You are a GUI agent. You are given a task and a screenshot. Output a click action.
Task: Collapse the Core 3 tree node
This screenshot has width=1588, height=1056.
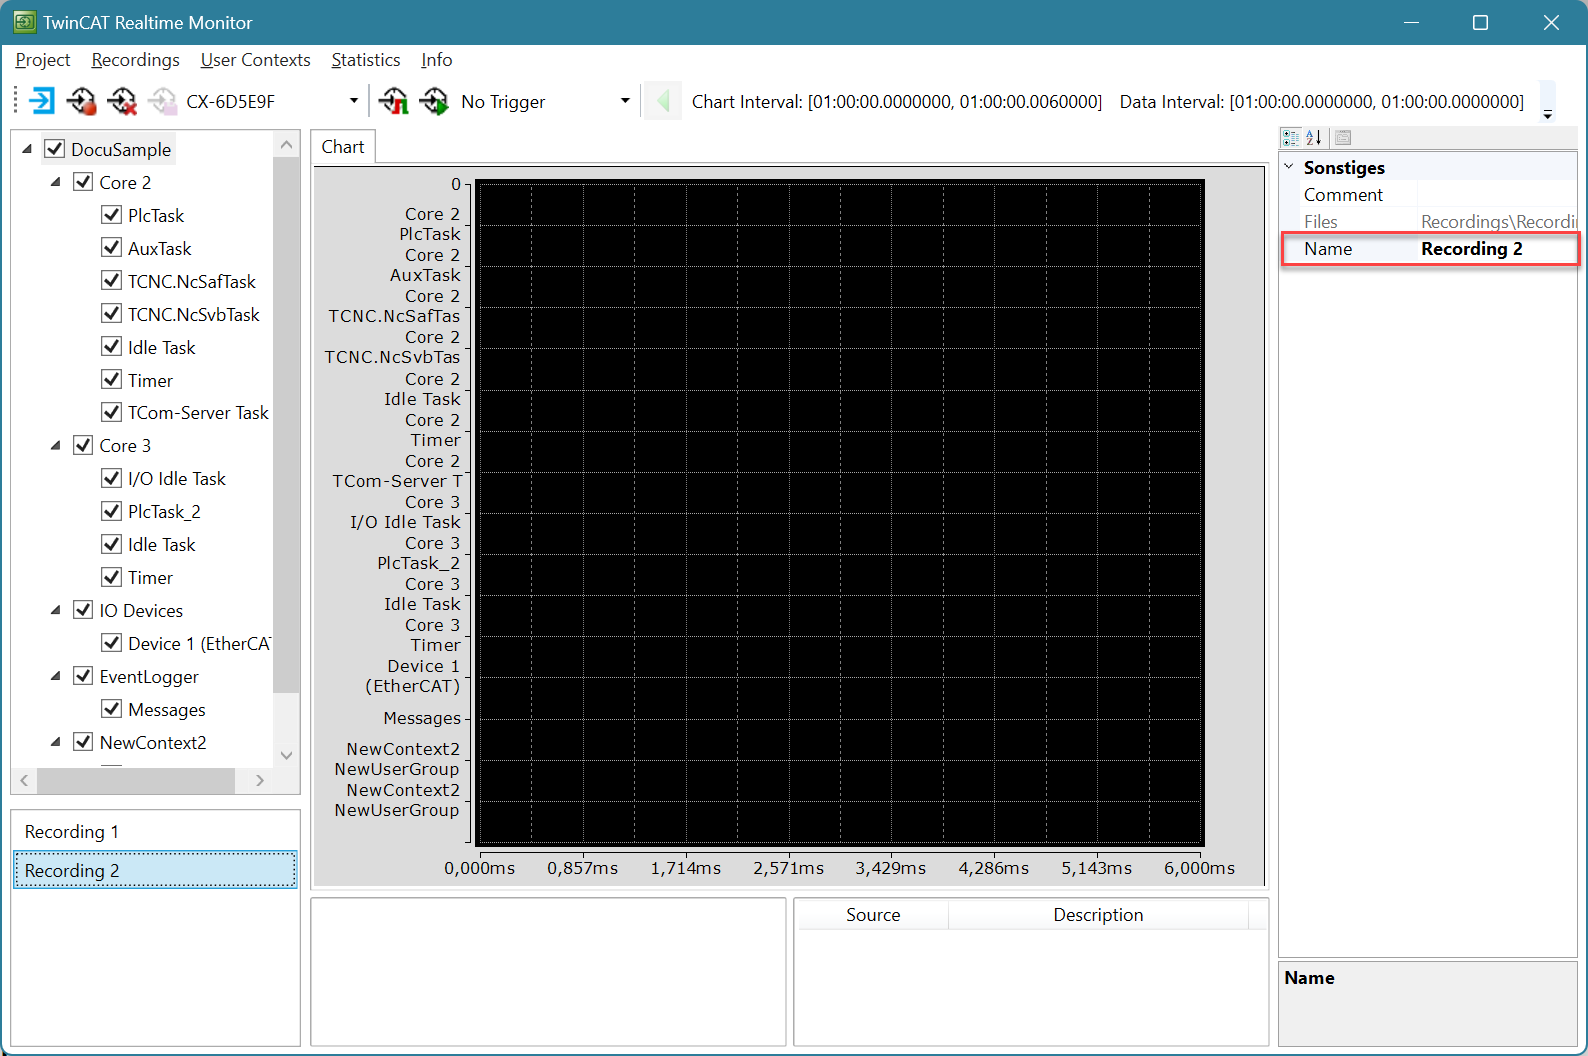tap(56, 445)
